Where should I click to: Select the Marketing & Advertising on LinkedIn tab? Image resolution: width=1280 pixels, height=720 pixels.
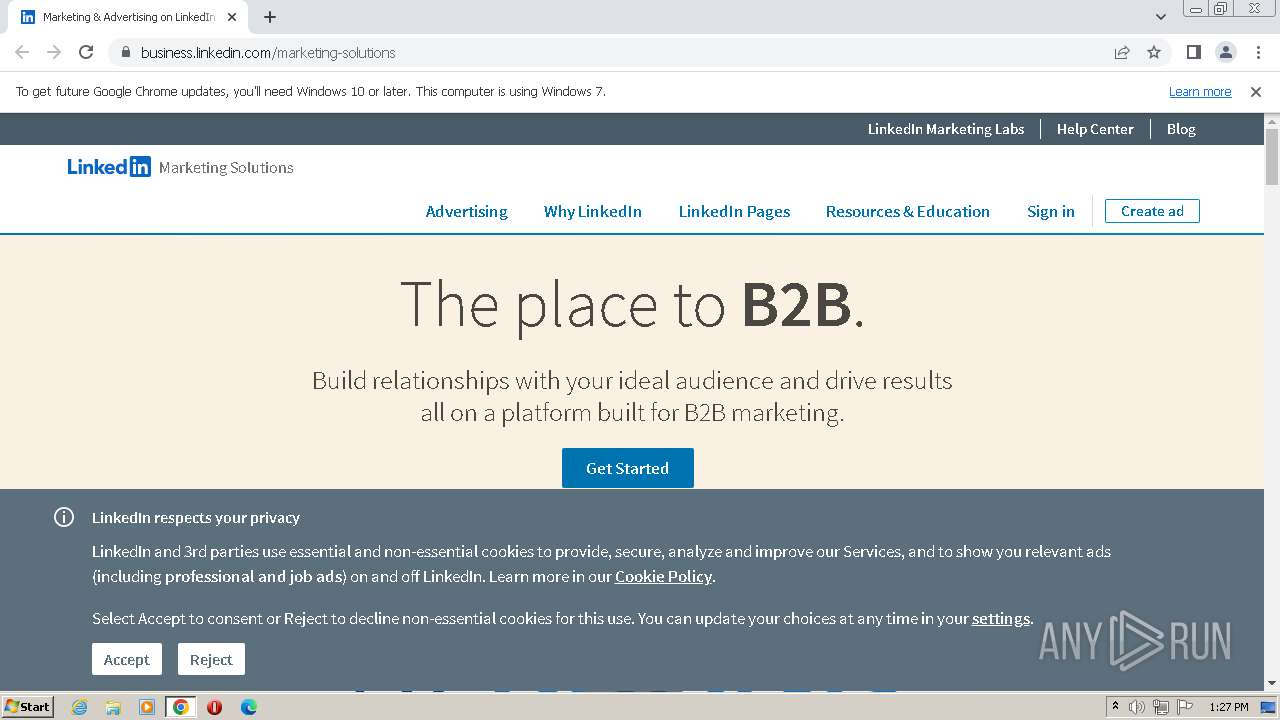click(x=130, y=17)
